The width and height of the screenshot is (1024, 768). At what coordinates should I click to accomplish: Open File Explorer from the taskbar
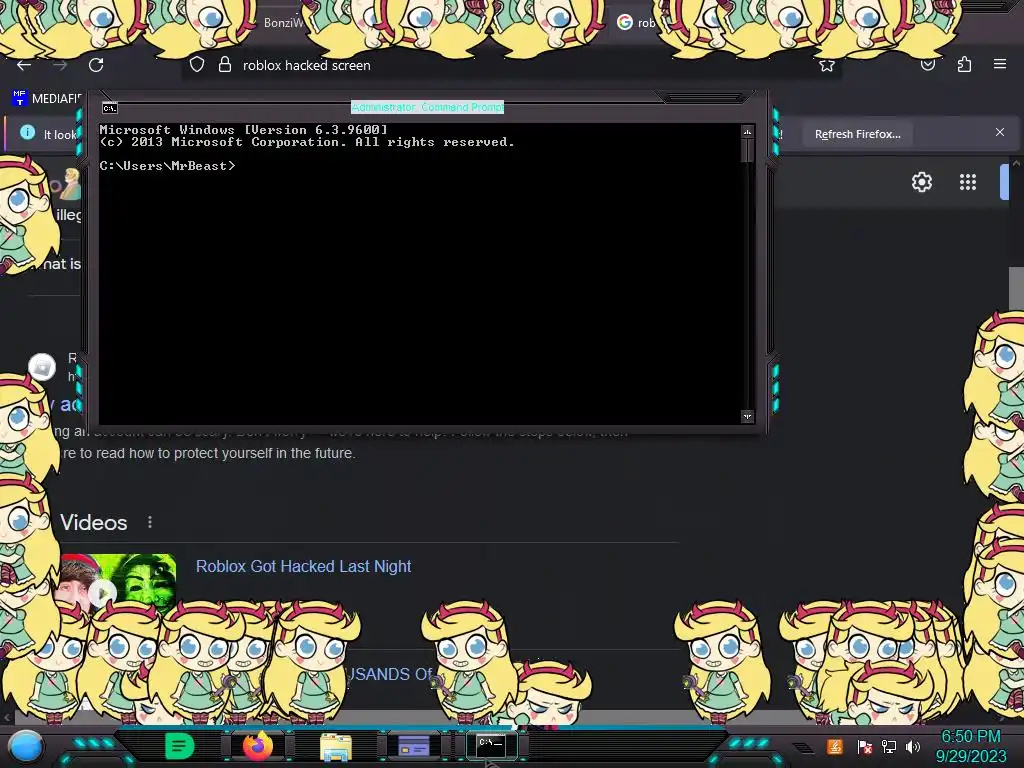coord(336,747)
